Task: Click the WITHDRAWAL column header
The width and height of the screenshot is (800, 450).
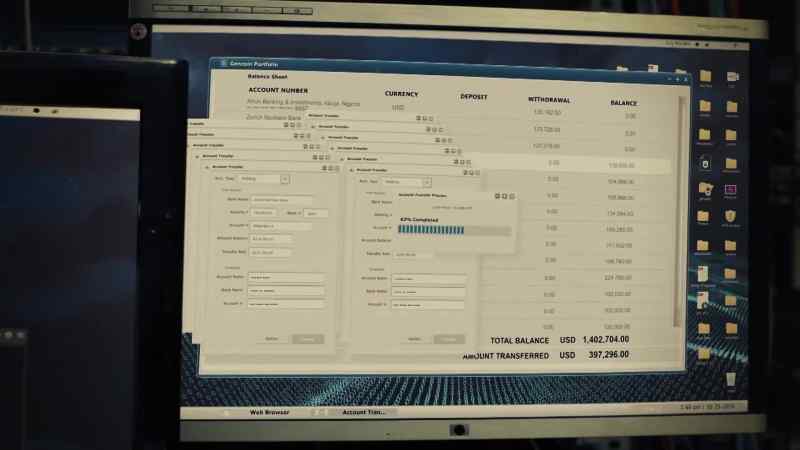Action: [x=549, y=99]
